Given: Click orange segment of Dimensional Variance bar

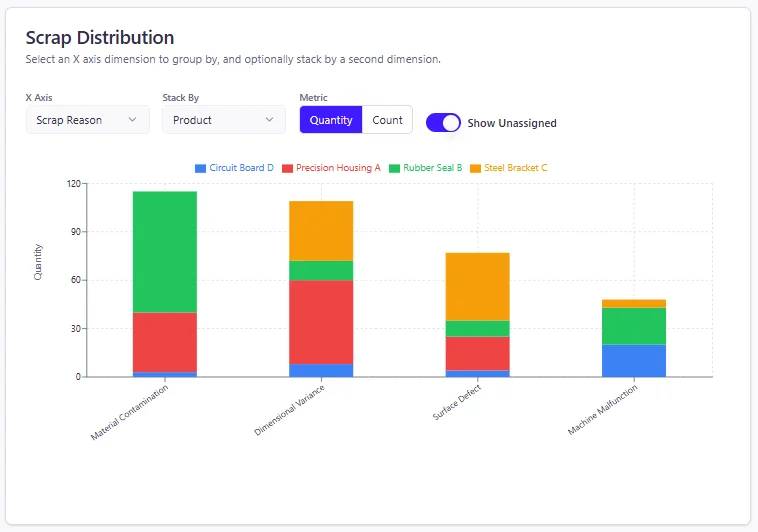Looking at the screenshot, I should pyautogui.click(x=321, y=231).
